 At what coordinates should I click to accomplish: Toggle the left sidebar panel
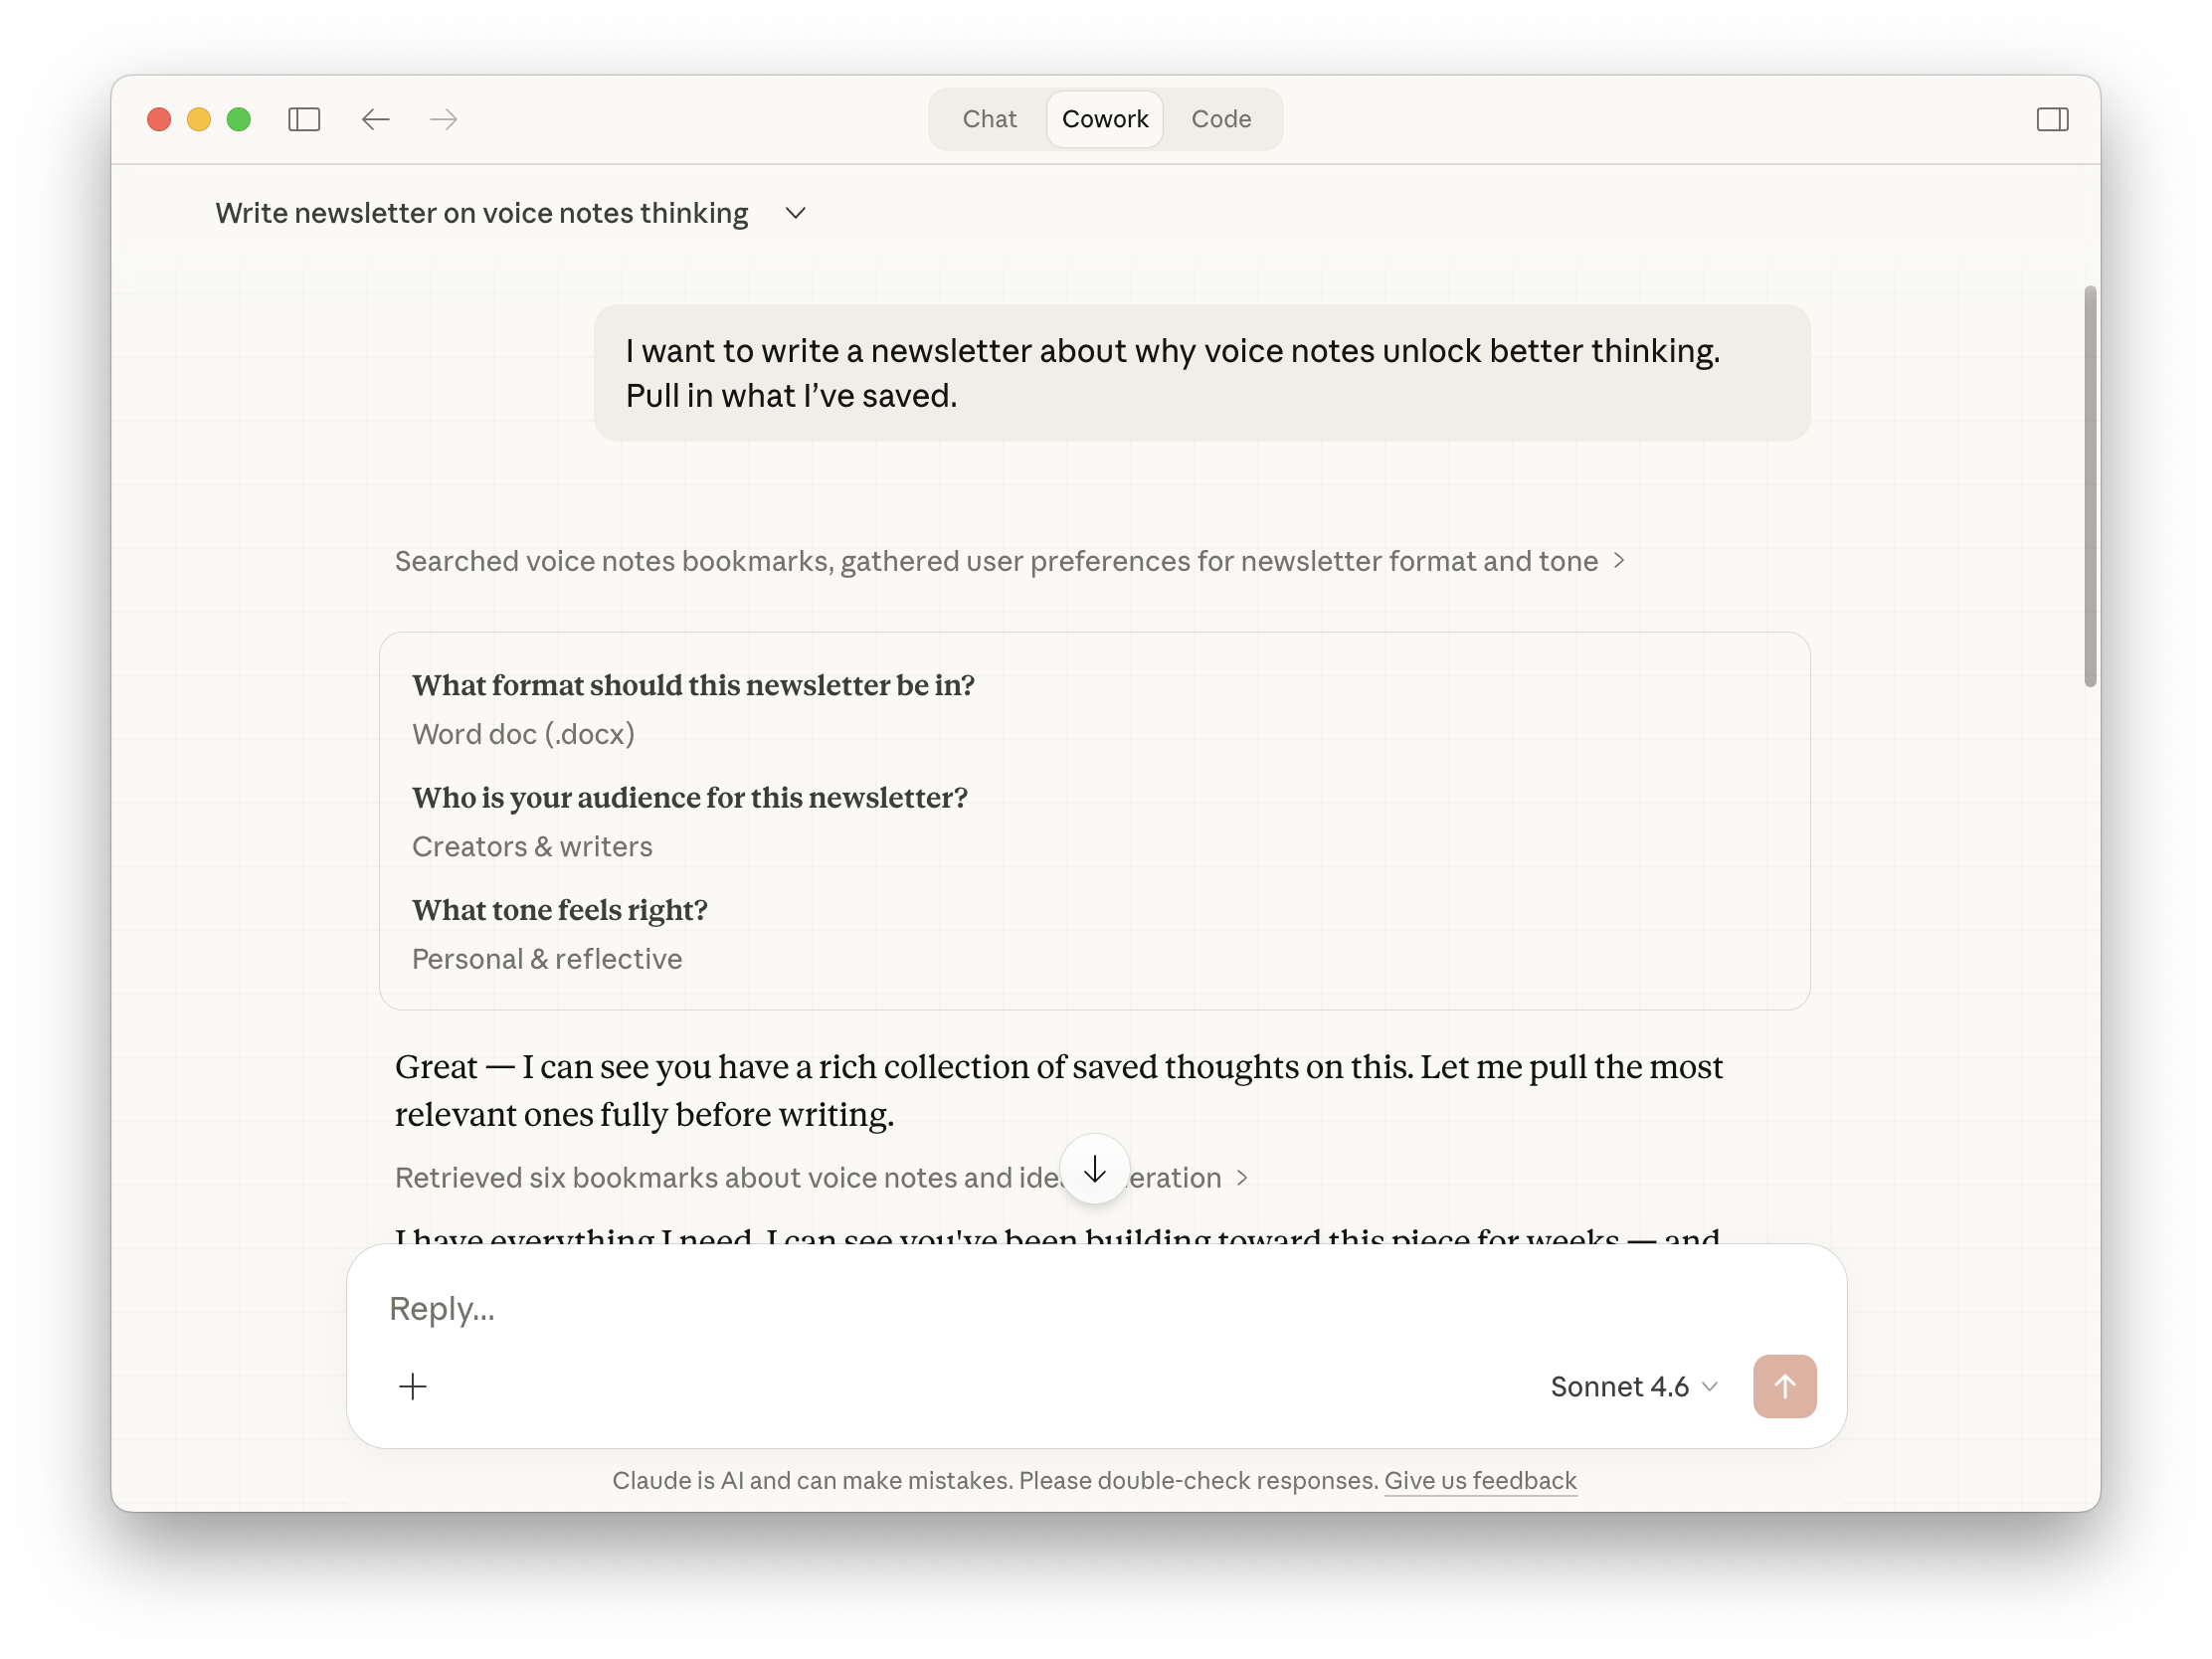click(304, 119)
